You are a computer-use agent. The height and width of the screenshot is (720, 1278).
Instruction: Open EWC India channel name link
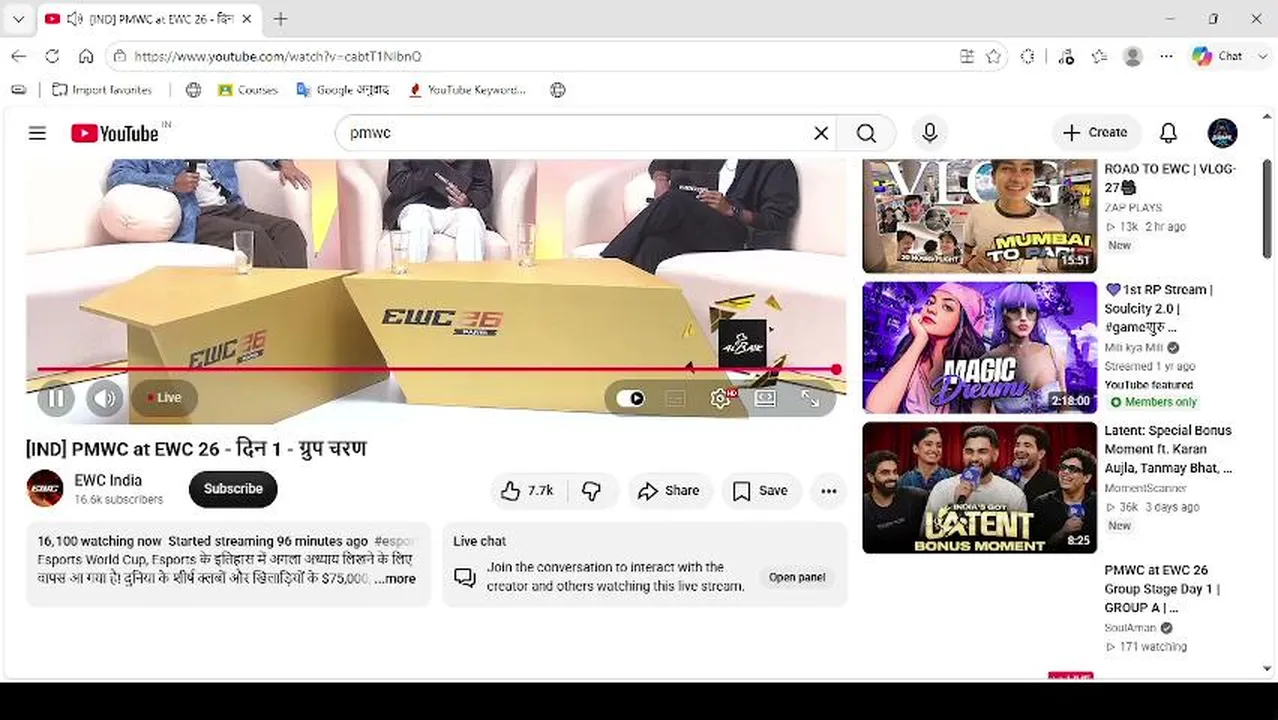108,480
